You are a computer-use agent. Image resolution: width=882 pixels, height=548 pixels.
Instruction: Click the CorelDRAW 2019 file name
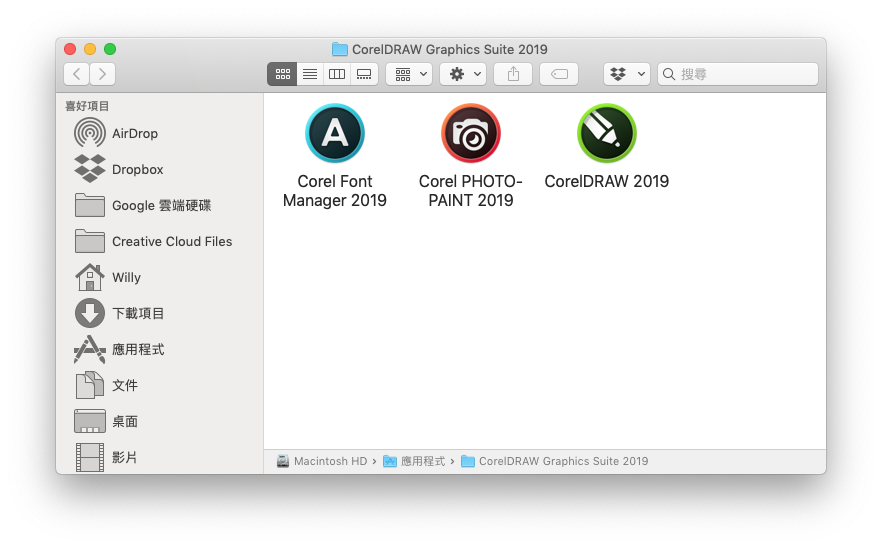pyautogui.click(x=606, y=181)
